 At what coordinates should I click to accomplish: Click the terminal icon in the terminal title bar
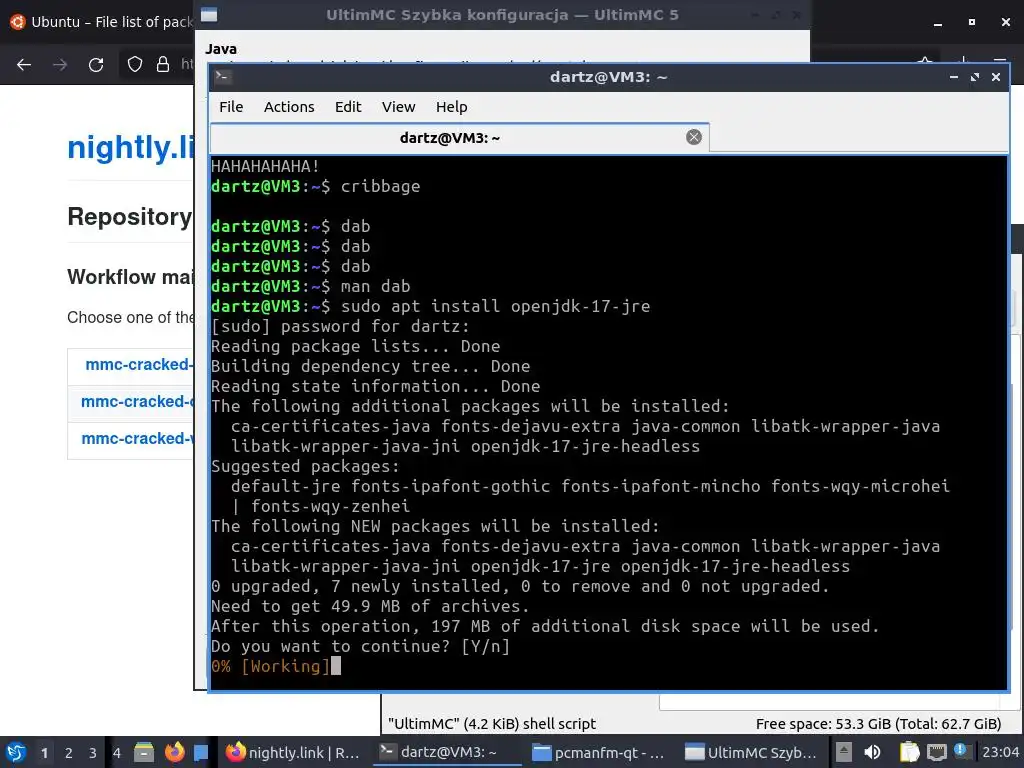point(222,77)
